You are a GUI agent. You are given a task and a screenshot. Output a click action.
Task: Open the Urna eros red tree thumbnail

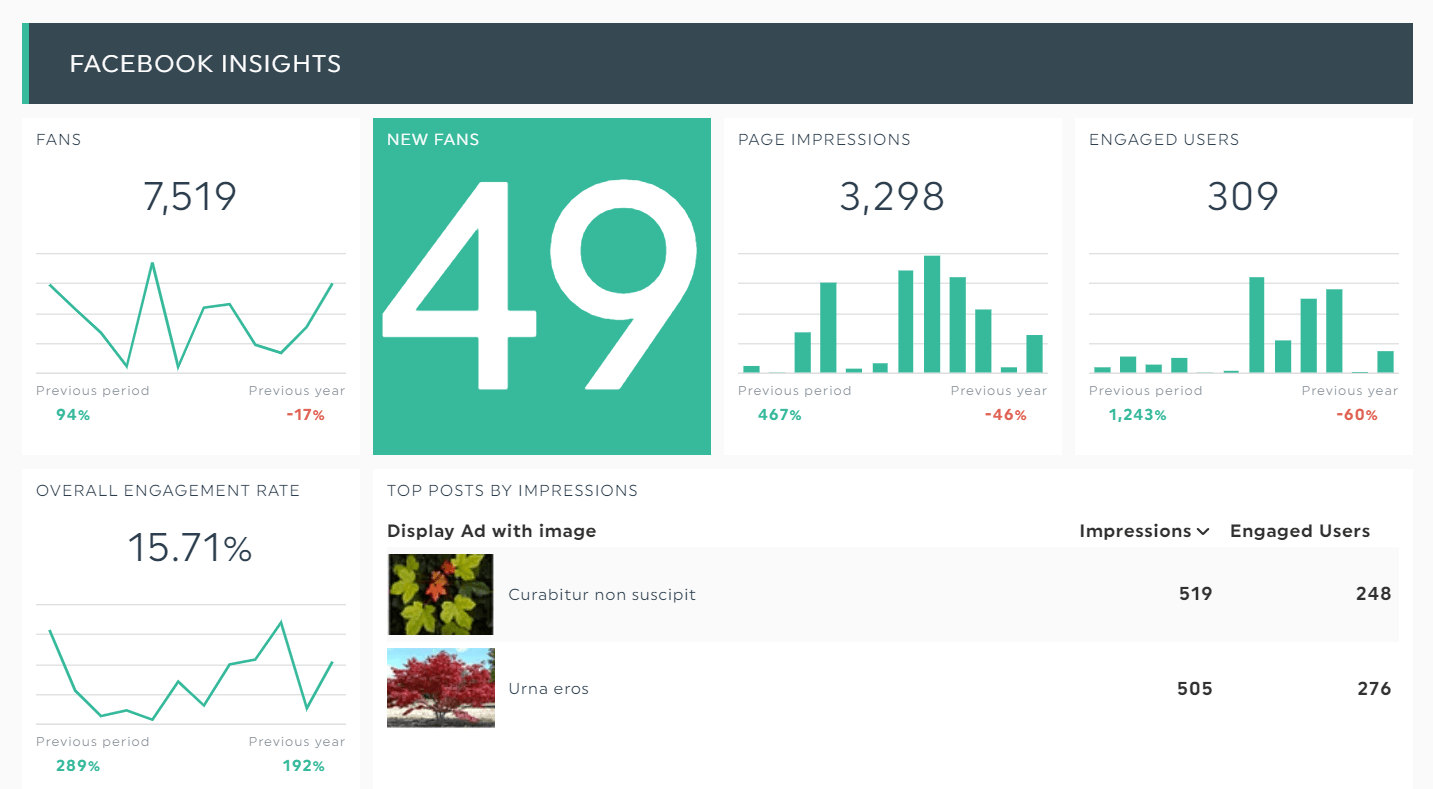click(441, 688)
